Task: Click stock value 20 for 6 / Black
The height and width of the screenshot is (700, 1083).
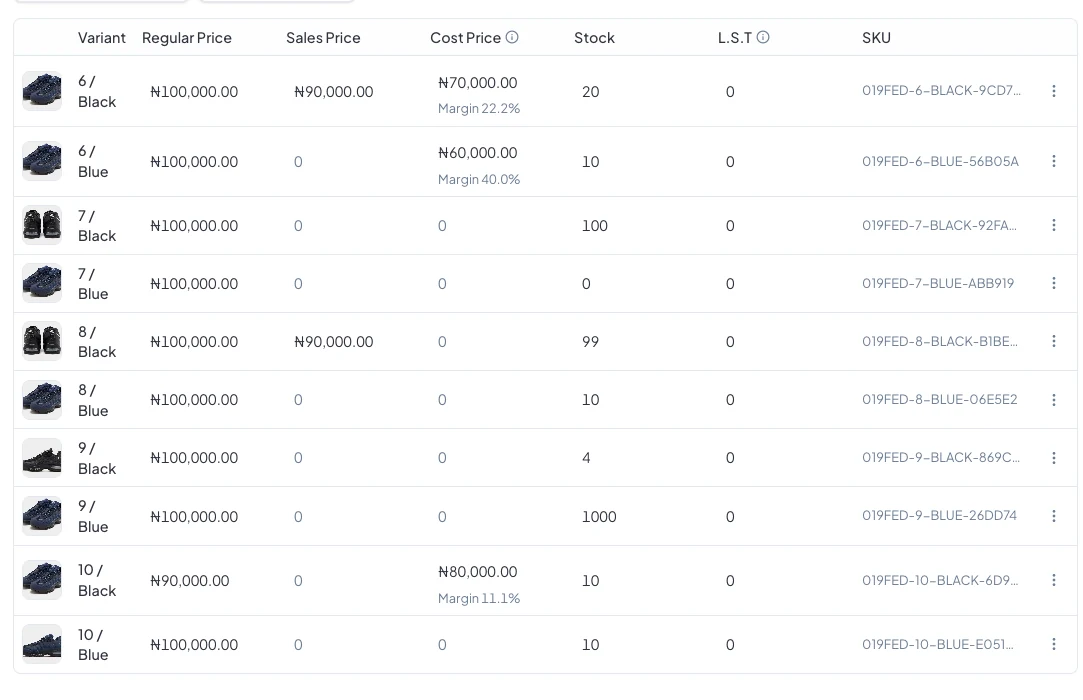Action: pyautogui.click(x=591, y=92)
